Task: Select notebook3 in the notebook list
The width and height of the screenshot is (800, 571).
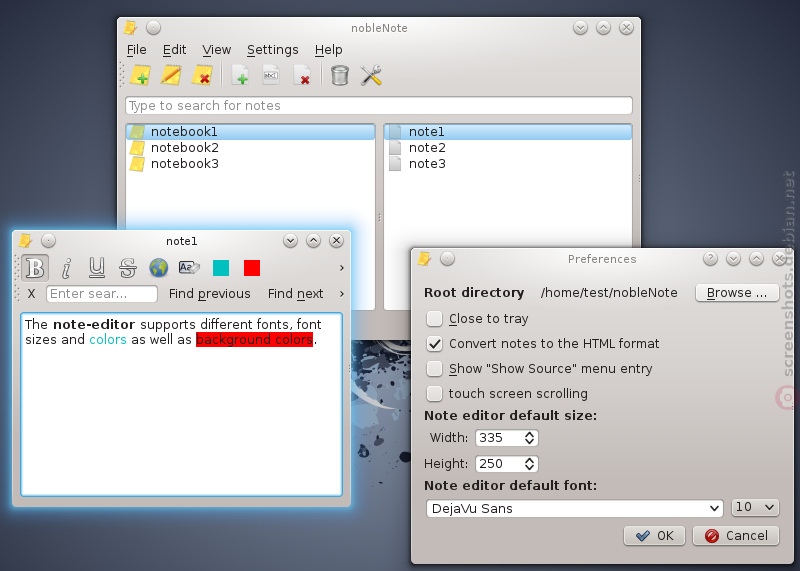Action: (x=251, y=163)
